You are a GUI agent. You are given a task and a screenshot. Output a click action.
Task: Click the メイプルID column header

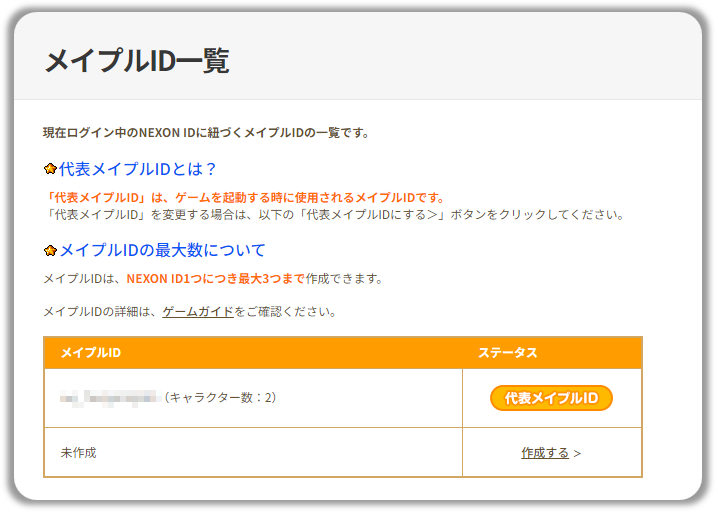click(x=91, y=353)
